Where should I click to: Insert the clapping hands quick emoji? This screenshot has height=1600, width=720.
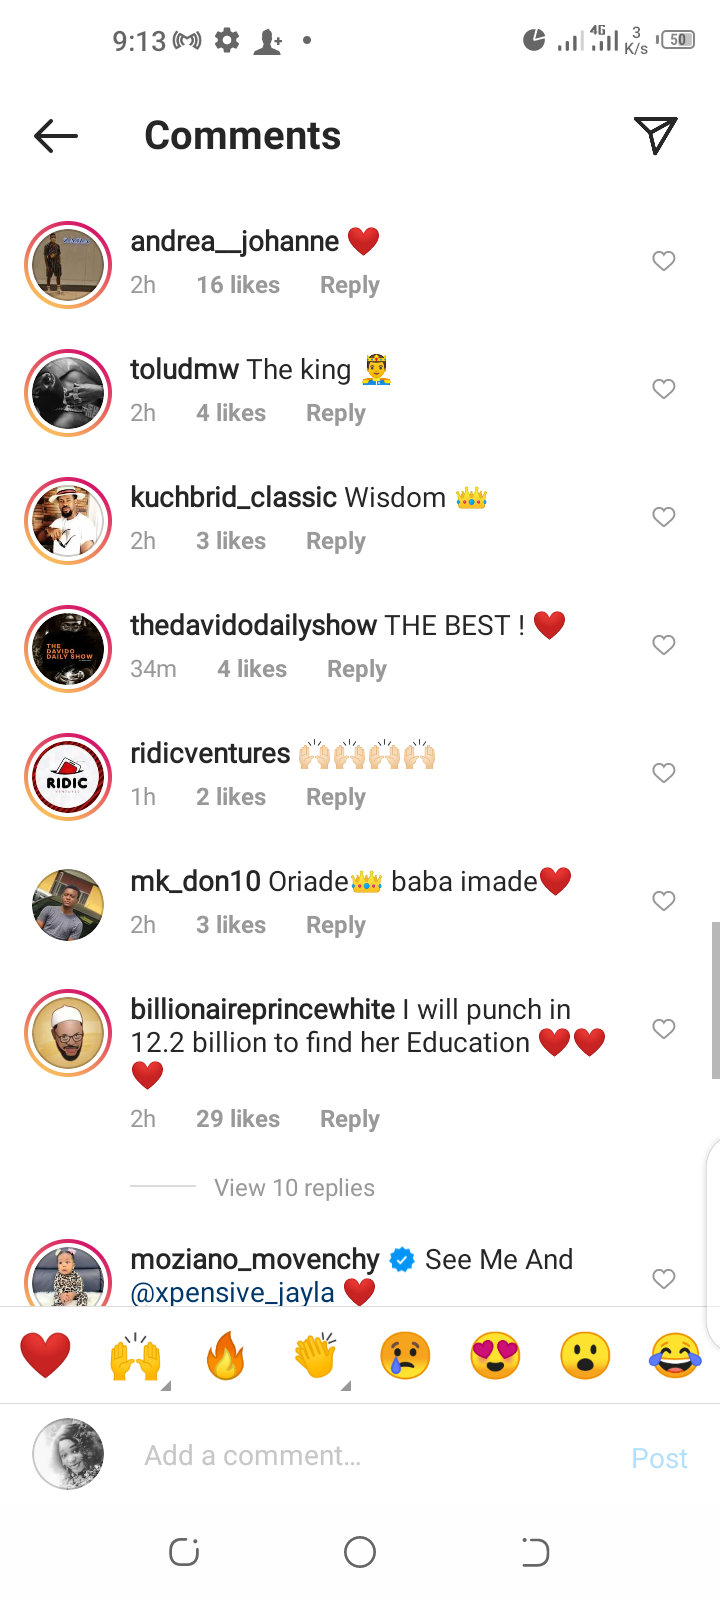coord(316,1356)
